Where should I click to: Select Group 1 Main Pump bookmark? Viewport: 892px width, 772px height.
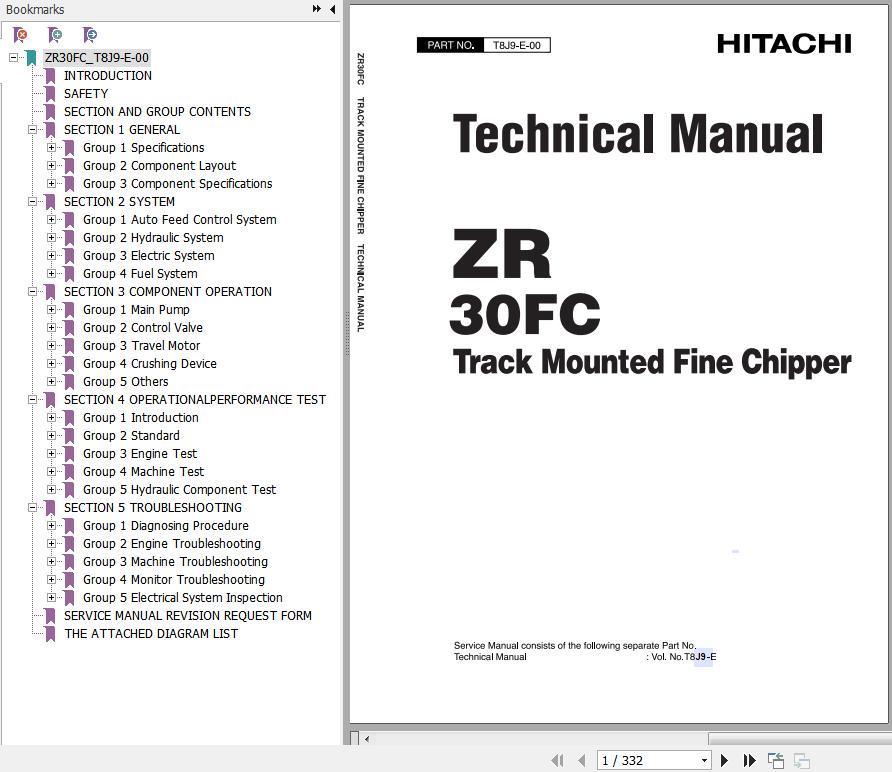(x=136, y=309)
